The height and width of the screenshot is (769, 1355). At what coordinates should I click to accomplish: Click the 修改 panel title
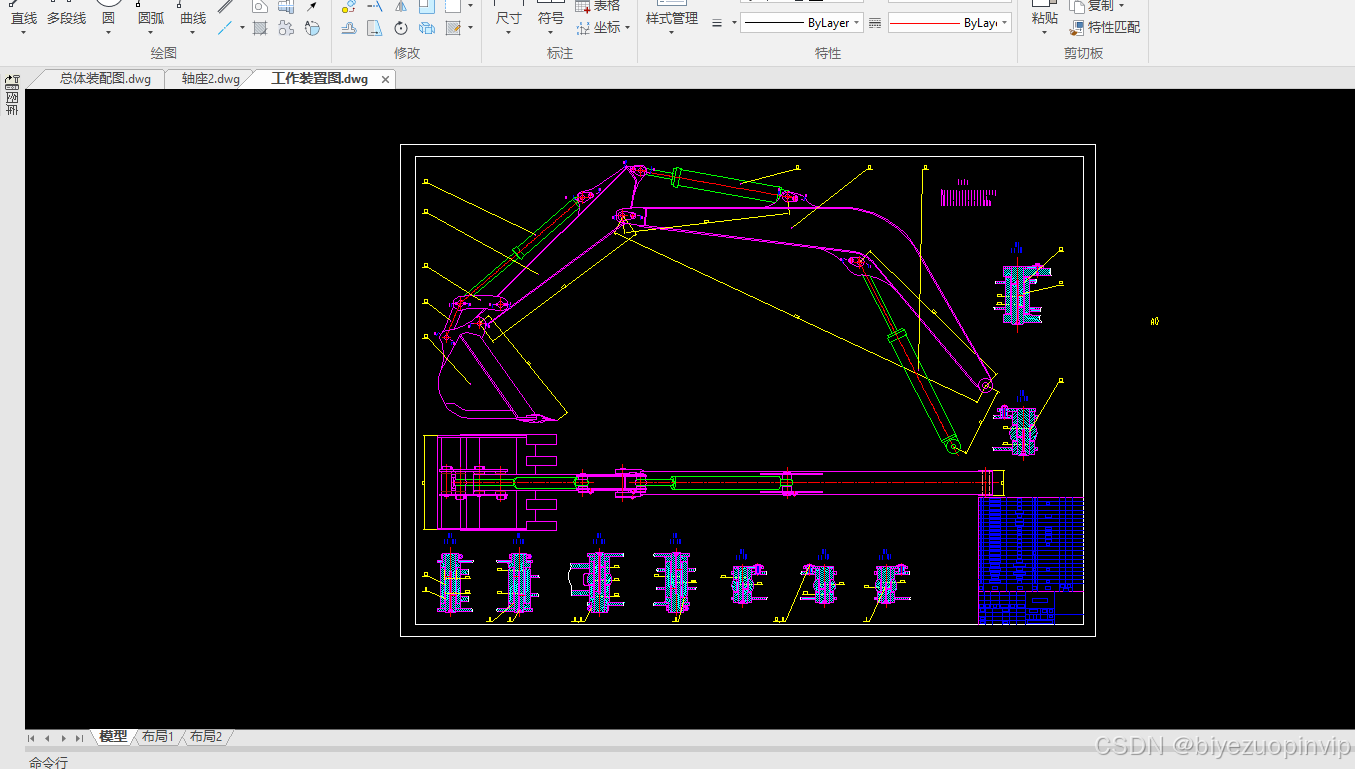406,53
